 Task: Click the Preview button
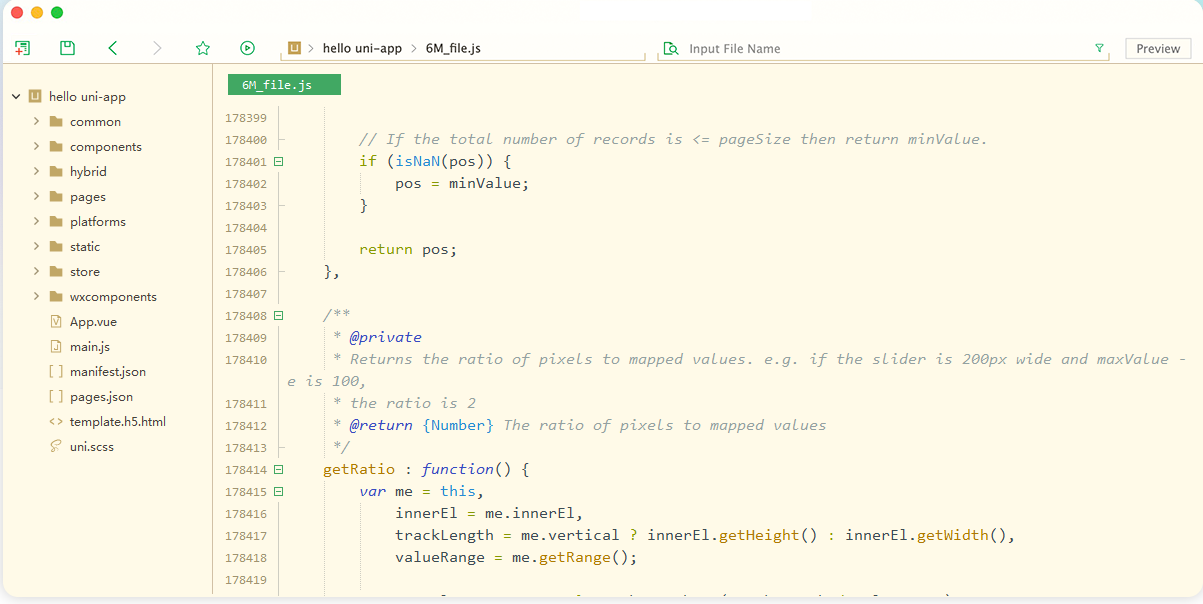coord(1158,48)
